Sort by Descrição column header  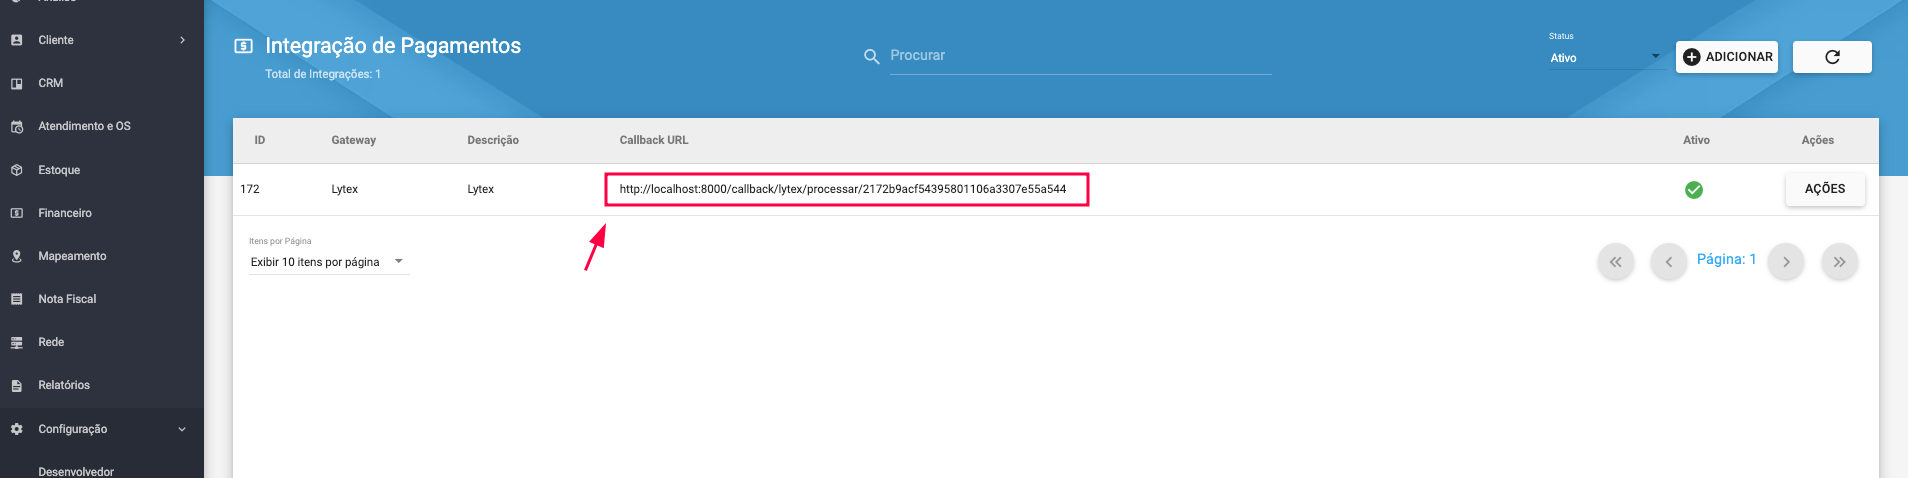tap(493, 140)
